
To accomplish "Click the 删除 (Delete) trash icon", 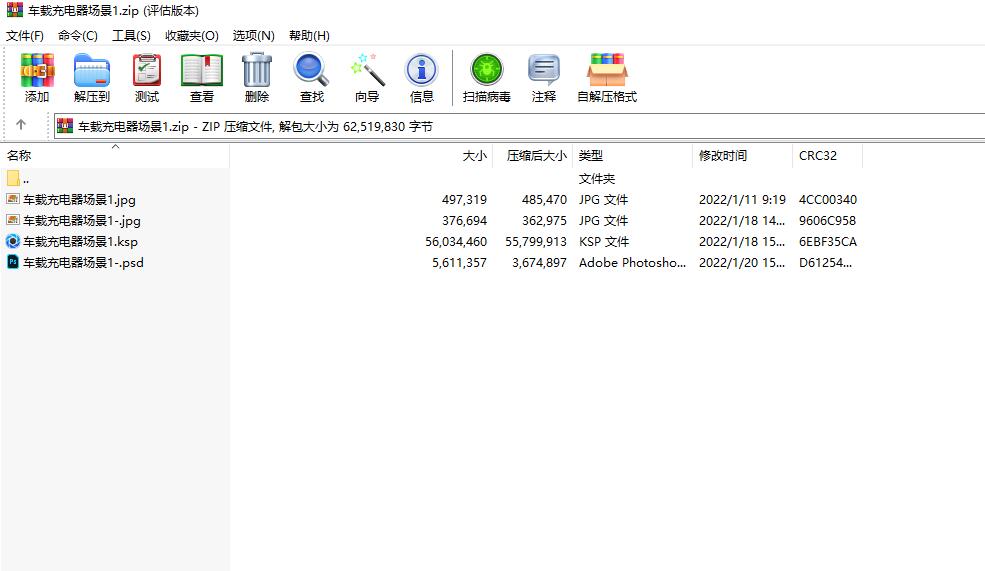I will click(x=257, y=78).
